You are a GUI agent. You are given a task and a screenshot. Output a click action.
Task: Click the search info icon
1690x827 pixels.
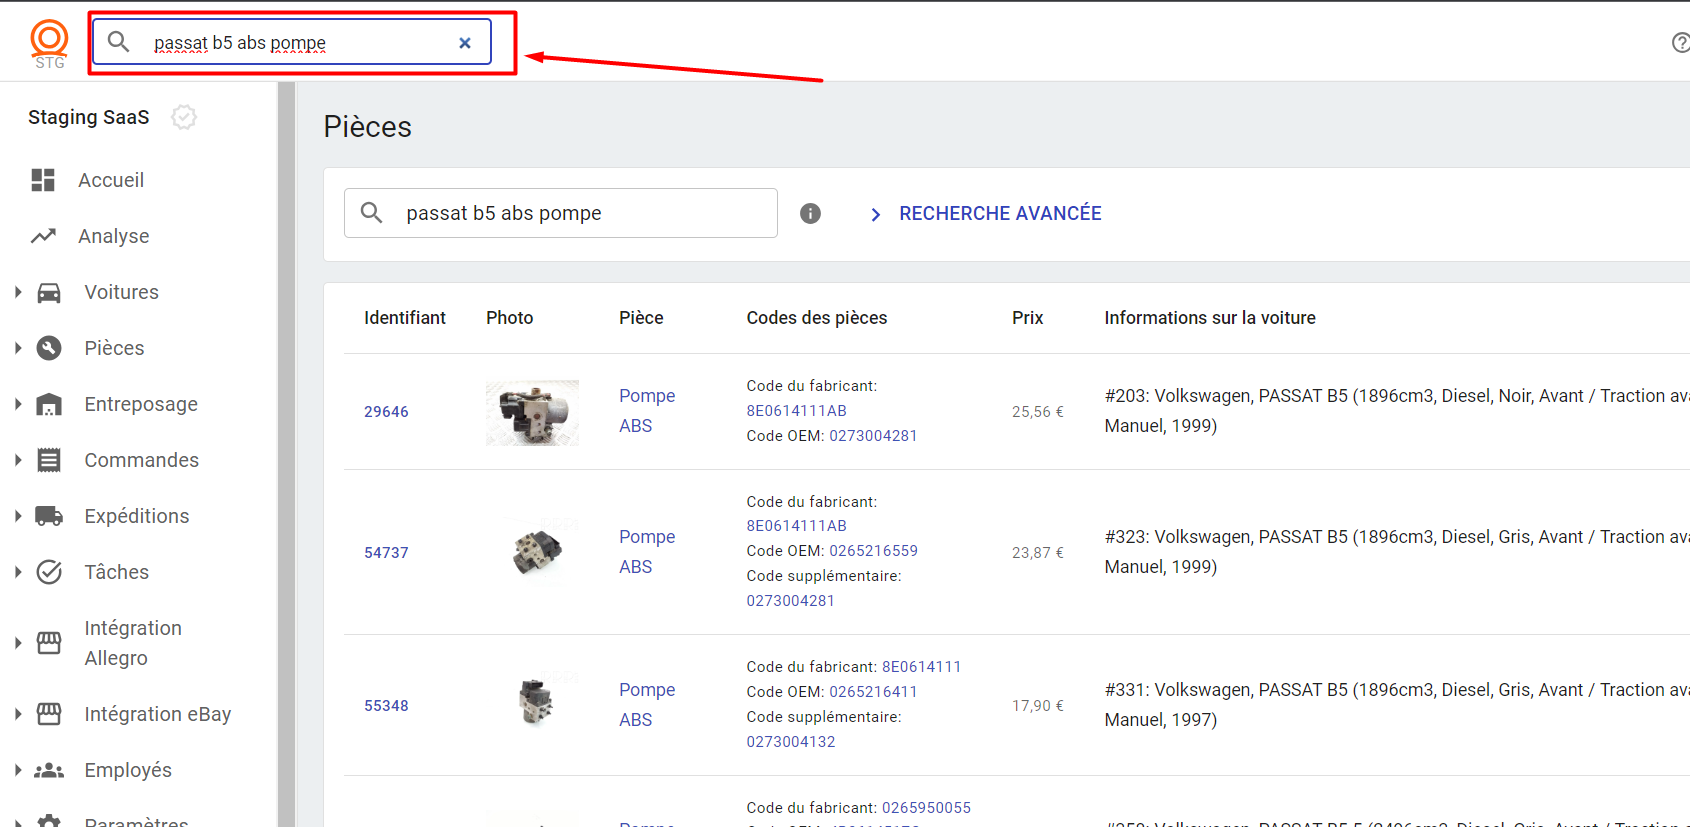810,213
